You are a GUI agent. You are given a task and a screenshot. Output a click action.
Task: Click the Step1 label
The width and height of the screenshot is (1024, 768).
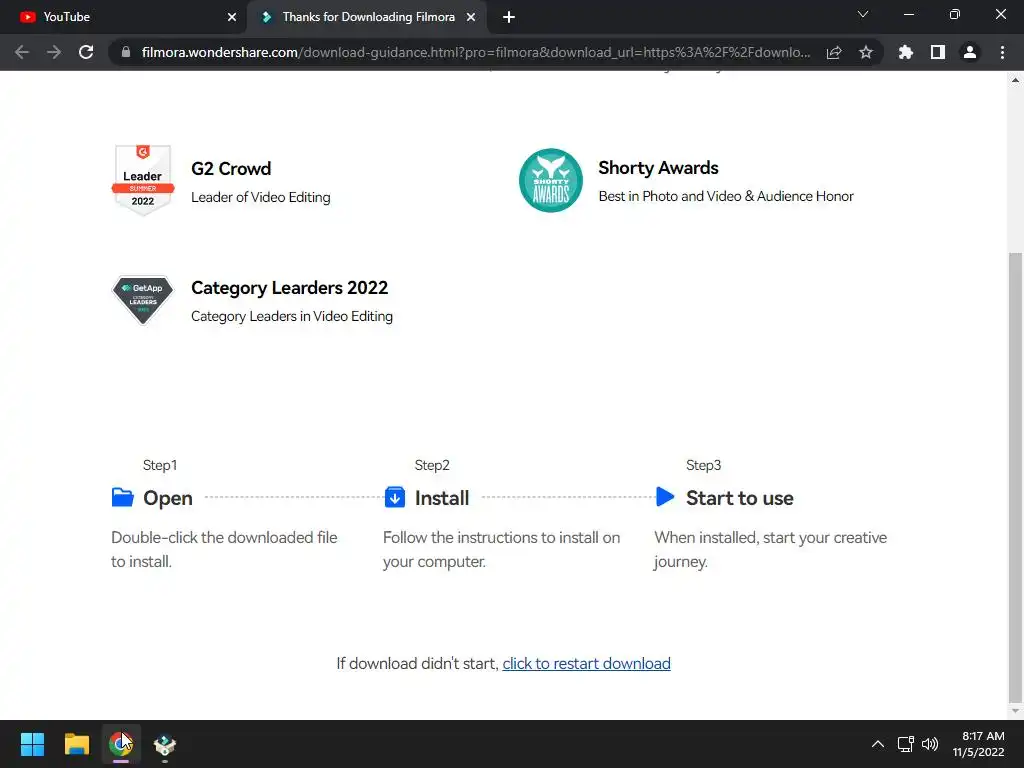(x=160, y=465)
